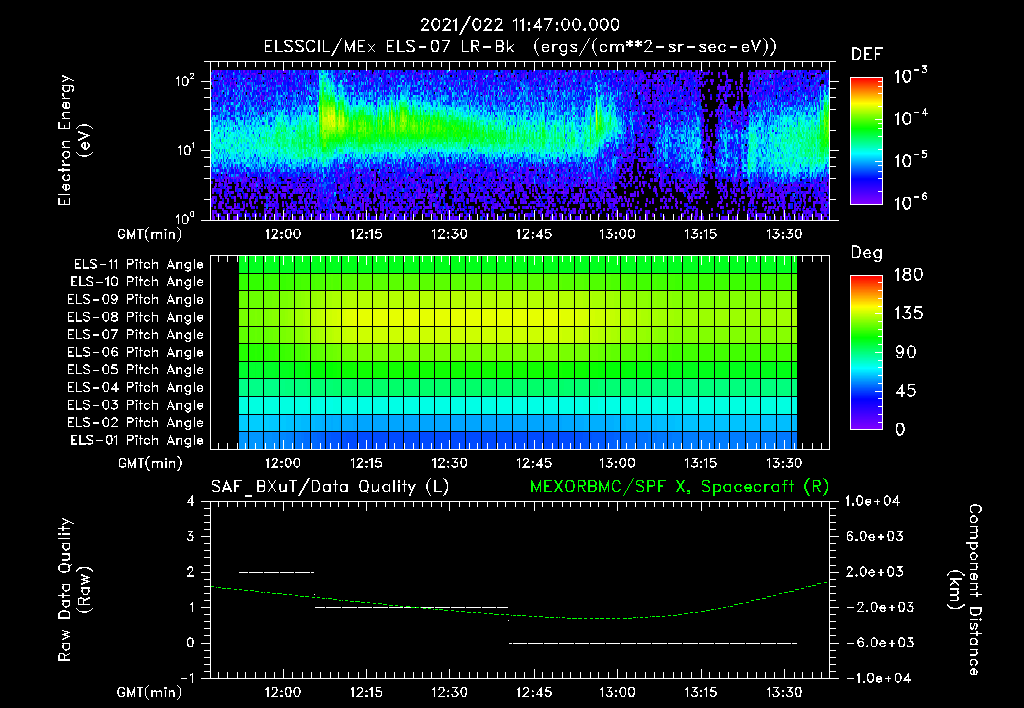Click the 45 tick on Deg colorbar
The width and height of the screenshot is (1024, 708).
click(905, 391)
